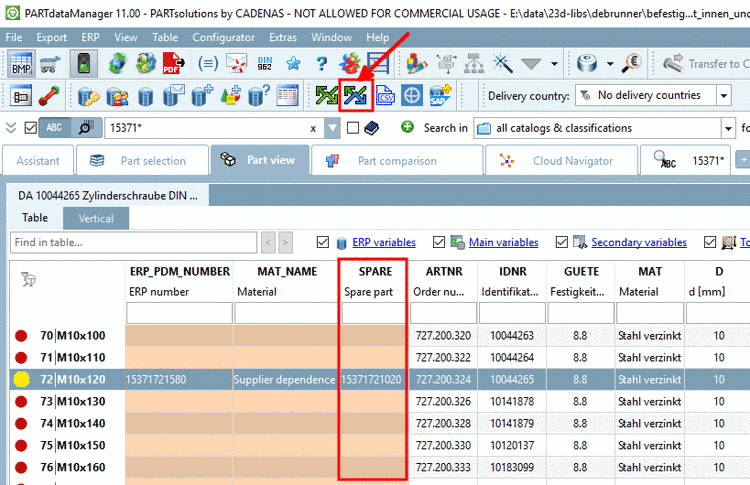This screenshot has width=750, height=485.
Task: Open the ERP variables link
Action: pos(384,242)
